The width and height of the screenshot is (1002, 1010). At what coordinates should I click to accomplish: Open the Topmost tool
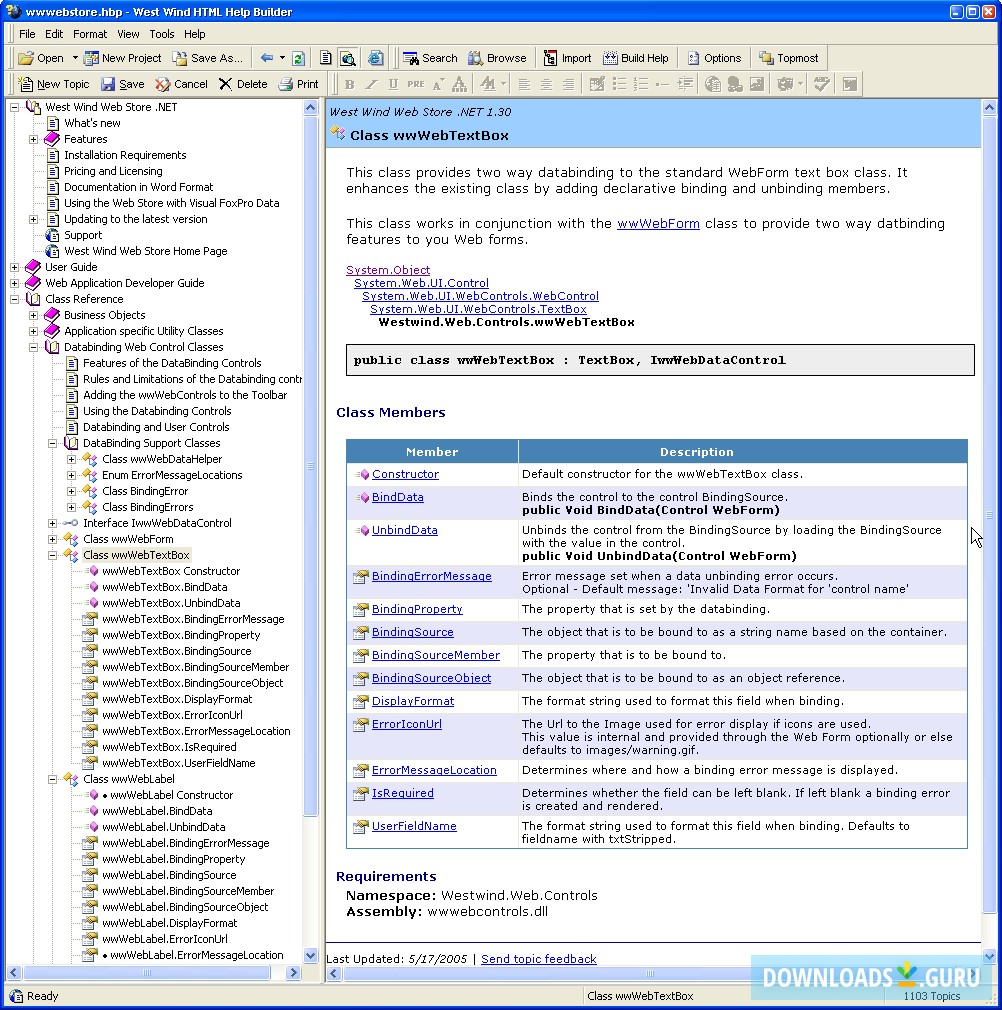coord(789,57)
